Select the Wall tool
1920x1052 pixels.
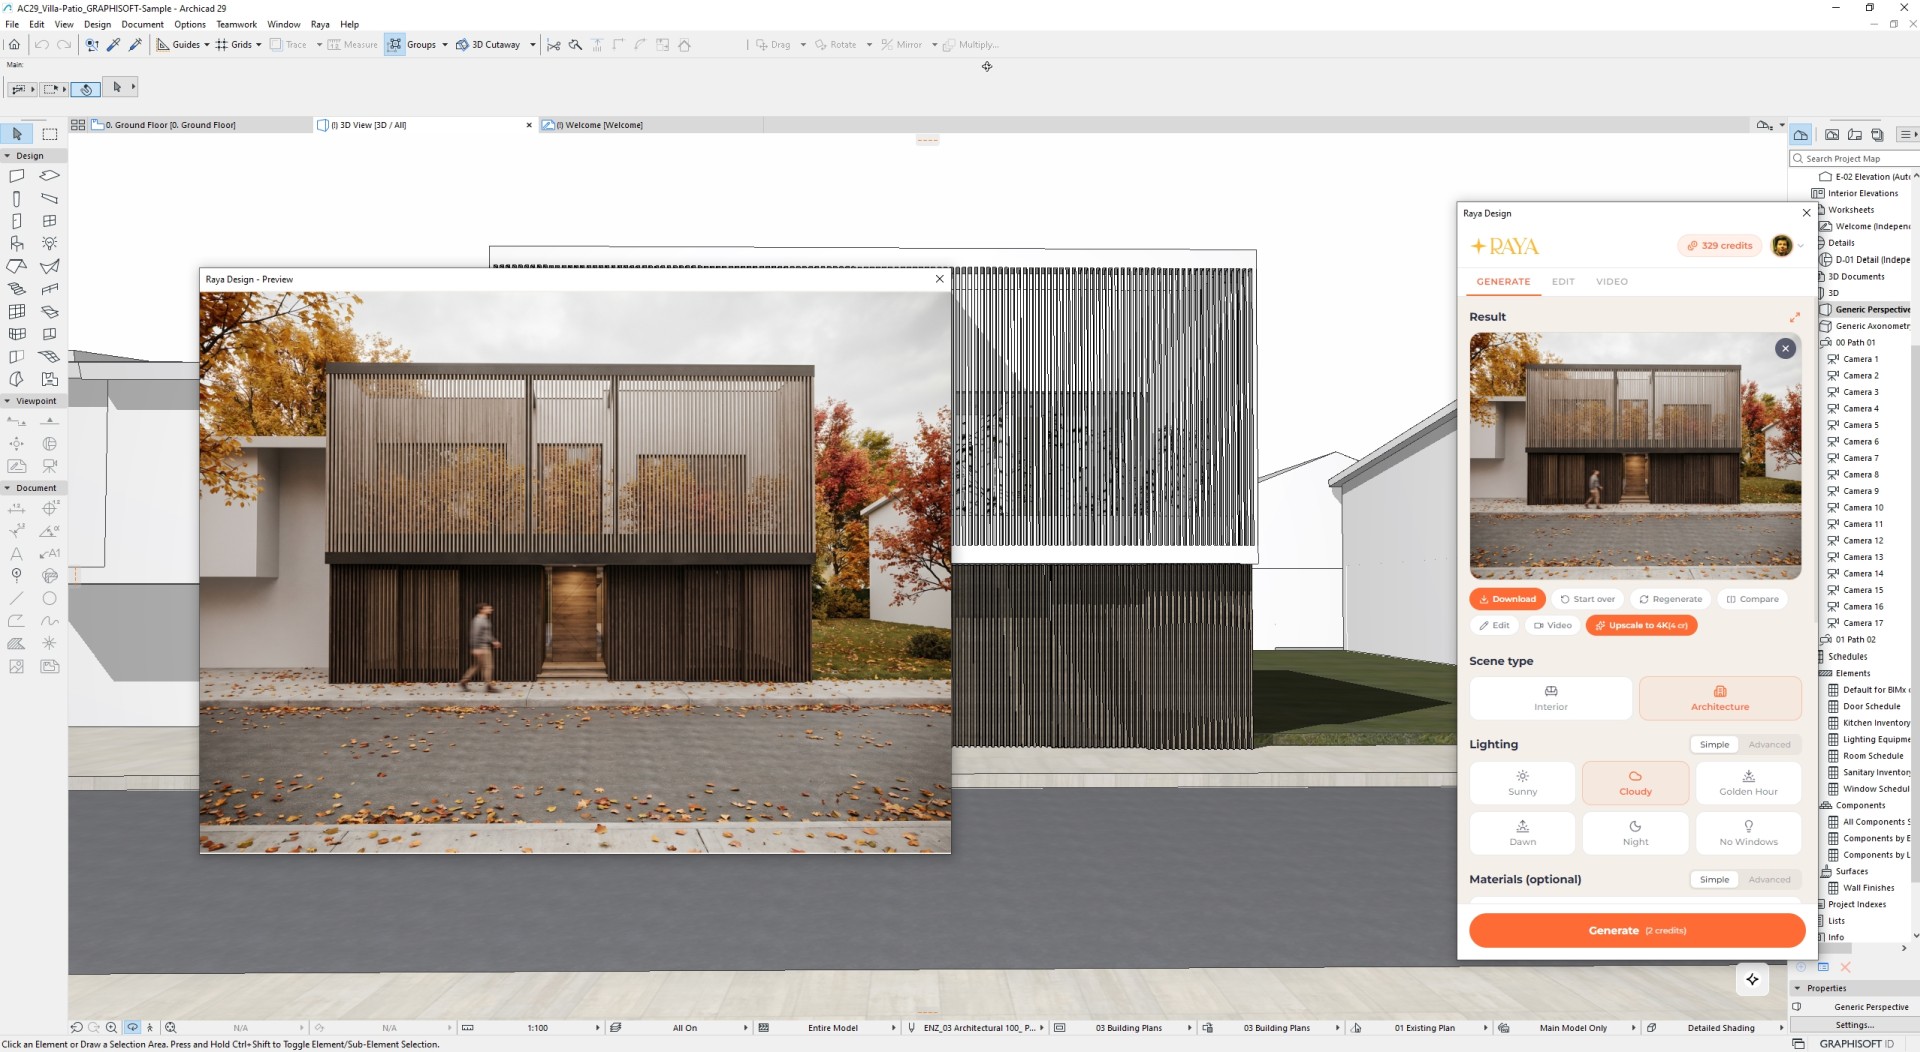[17, 176]
